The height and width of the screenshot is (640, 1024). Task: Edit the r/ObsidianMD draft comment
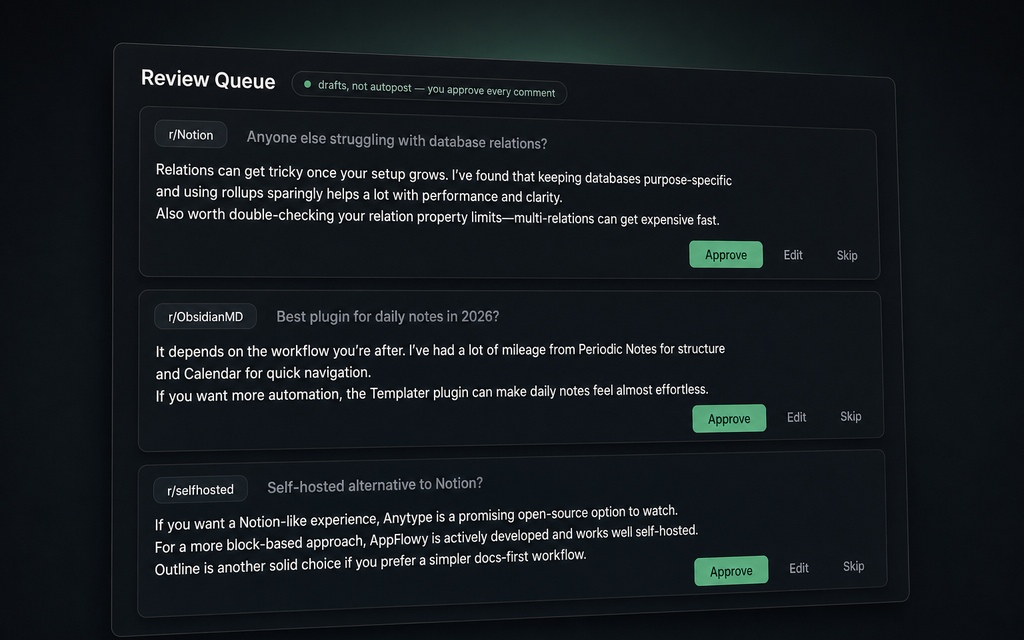point(796,417)
